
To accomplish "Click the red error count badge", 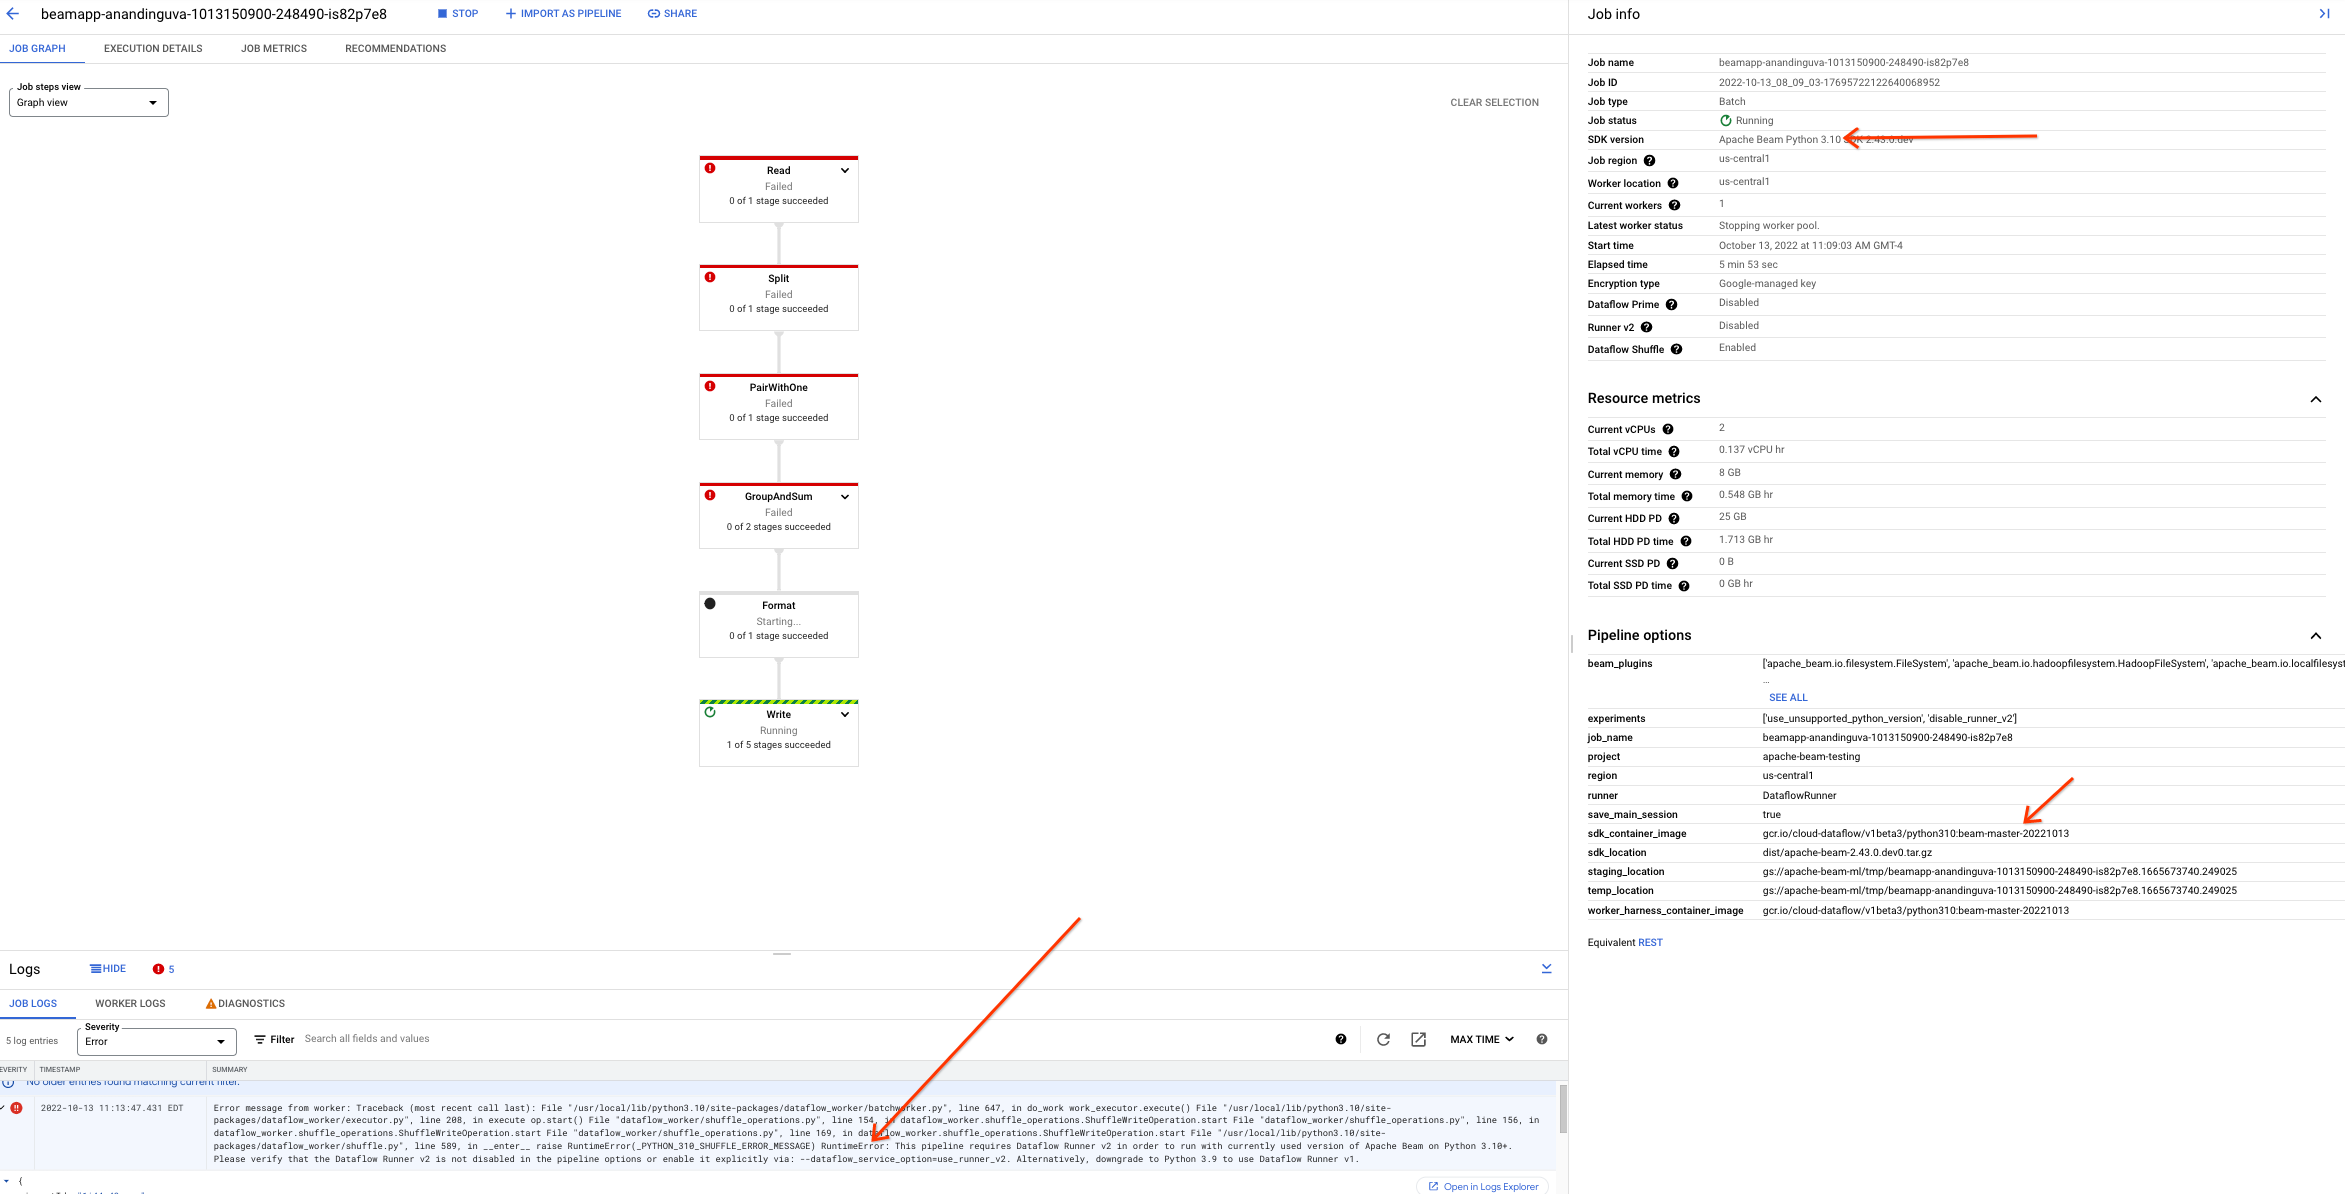I will coord(163,969).
